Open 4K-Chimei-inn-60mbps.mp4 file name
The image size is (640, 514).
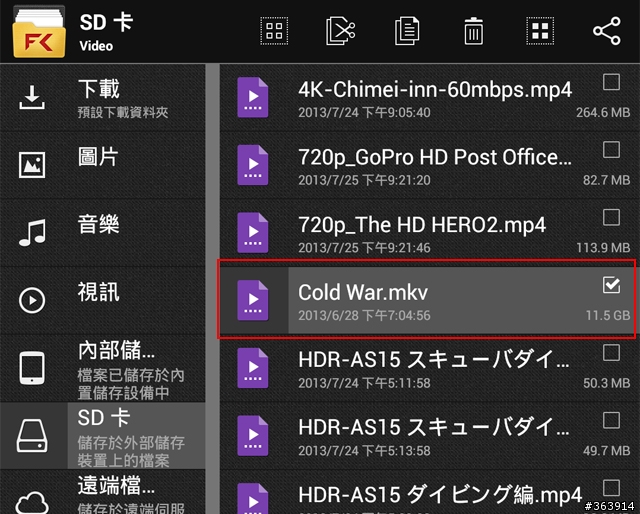435,90
